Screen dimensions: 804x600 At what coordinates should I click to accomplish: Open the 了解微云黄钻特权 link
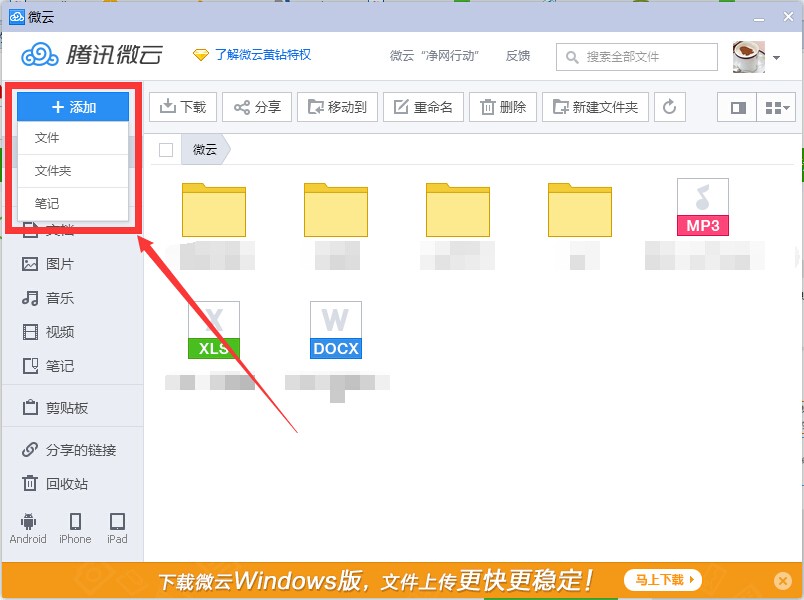point(252,54)
